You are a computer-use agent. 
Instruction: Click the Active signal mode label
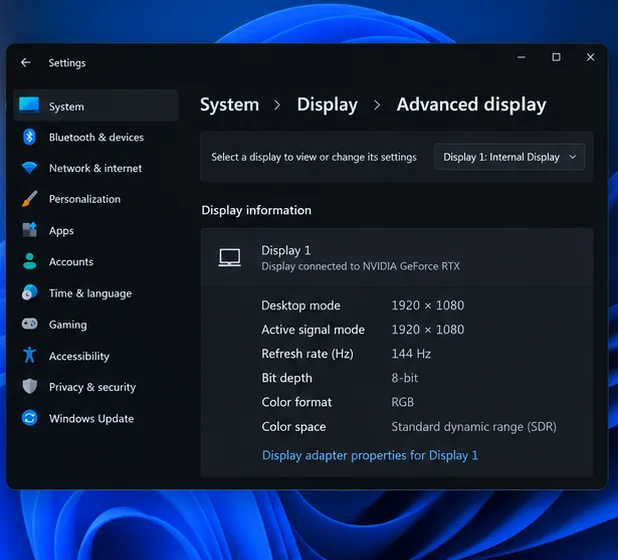pyautogui.click(x=313, y=330)
